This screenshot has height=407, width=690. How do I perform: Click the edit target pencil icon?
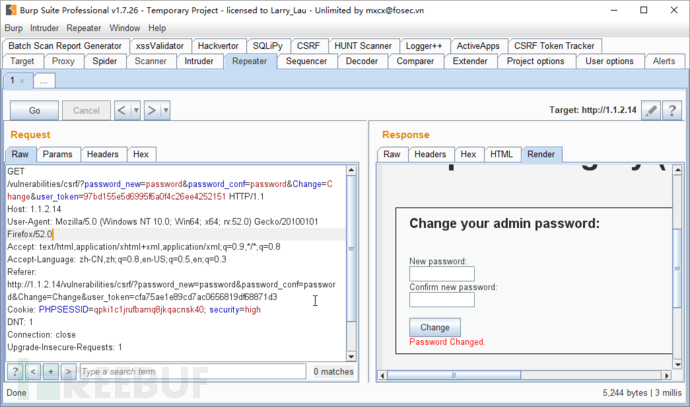pos(651,110)
